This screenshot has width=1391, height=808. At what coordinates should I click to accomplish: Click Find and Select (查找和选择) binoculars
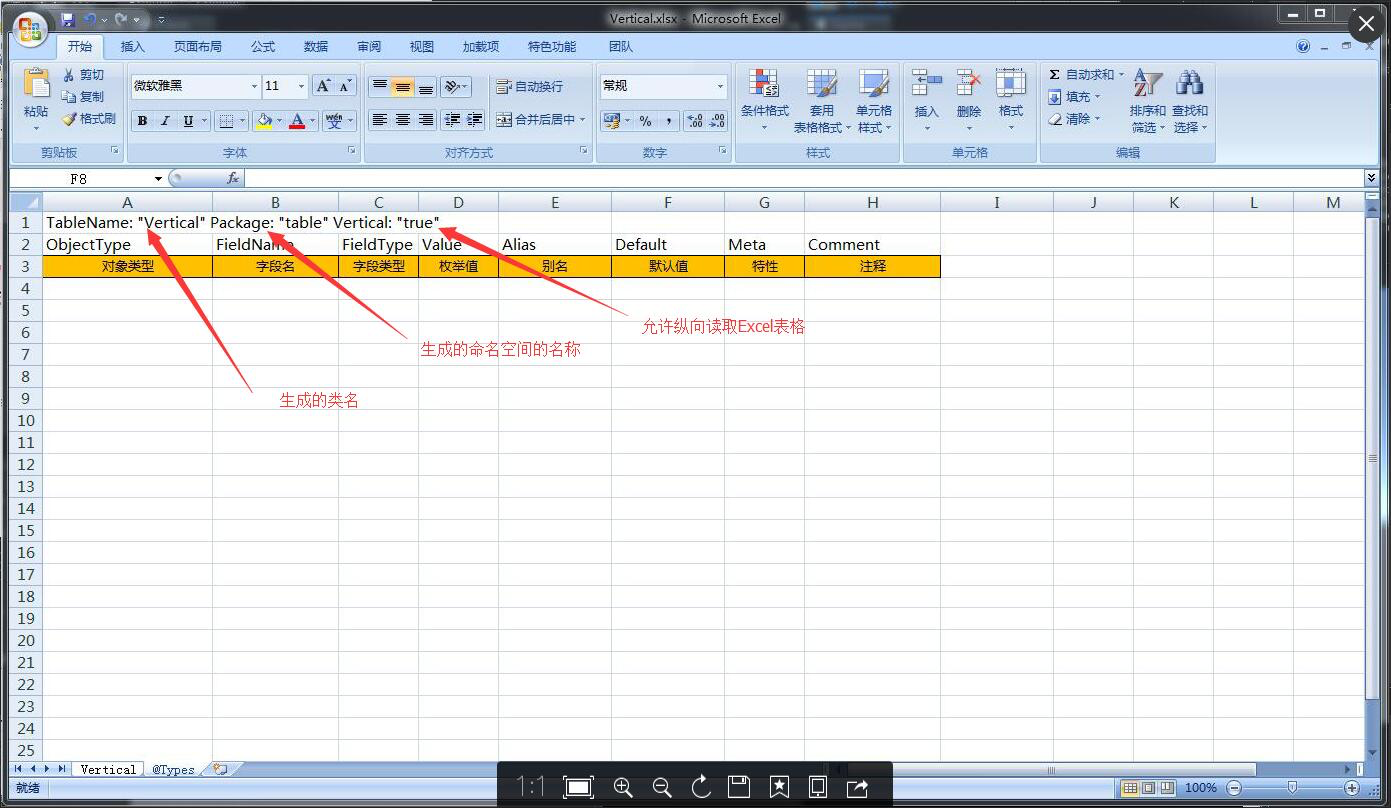(1190, 84)
